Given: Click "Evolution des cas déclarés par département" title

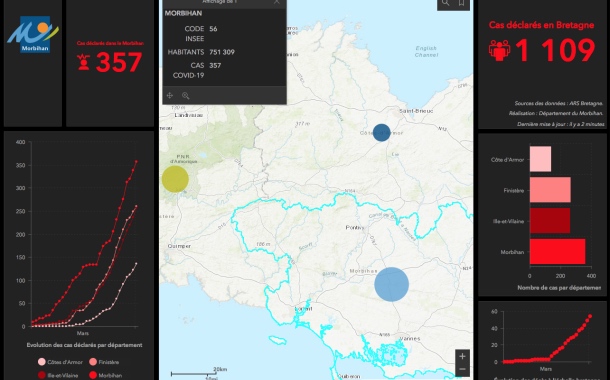Looking at the screenshot, I should pos(84,345).
